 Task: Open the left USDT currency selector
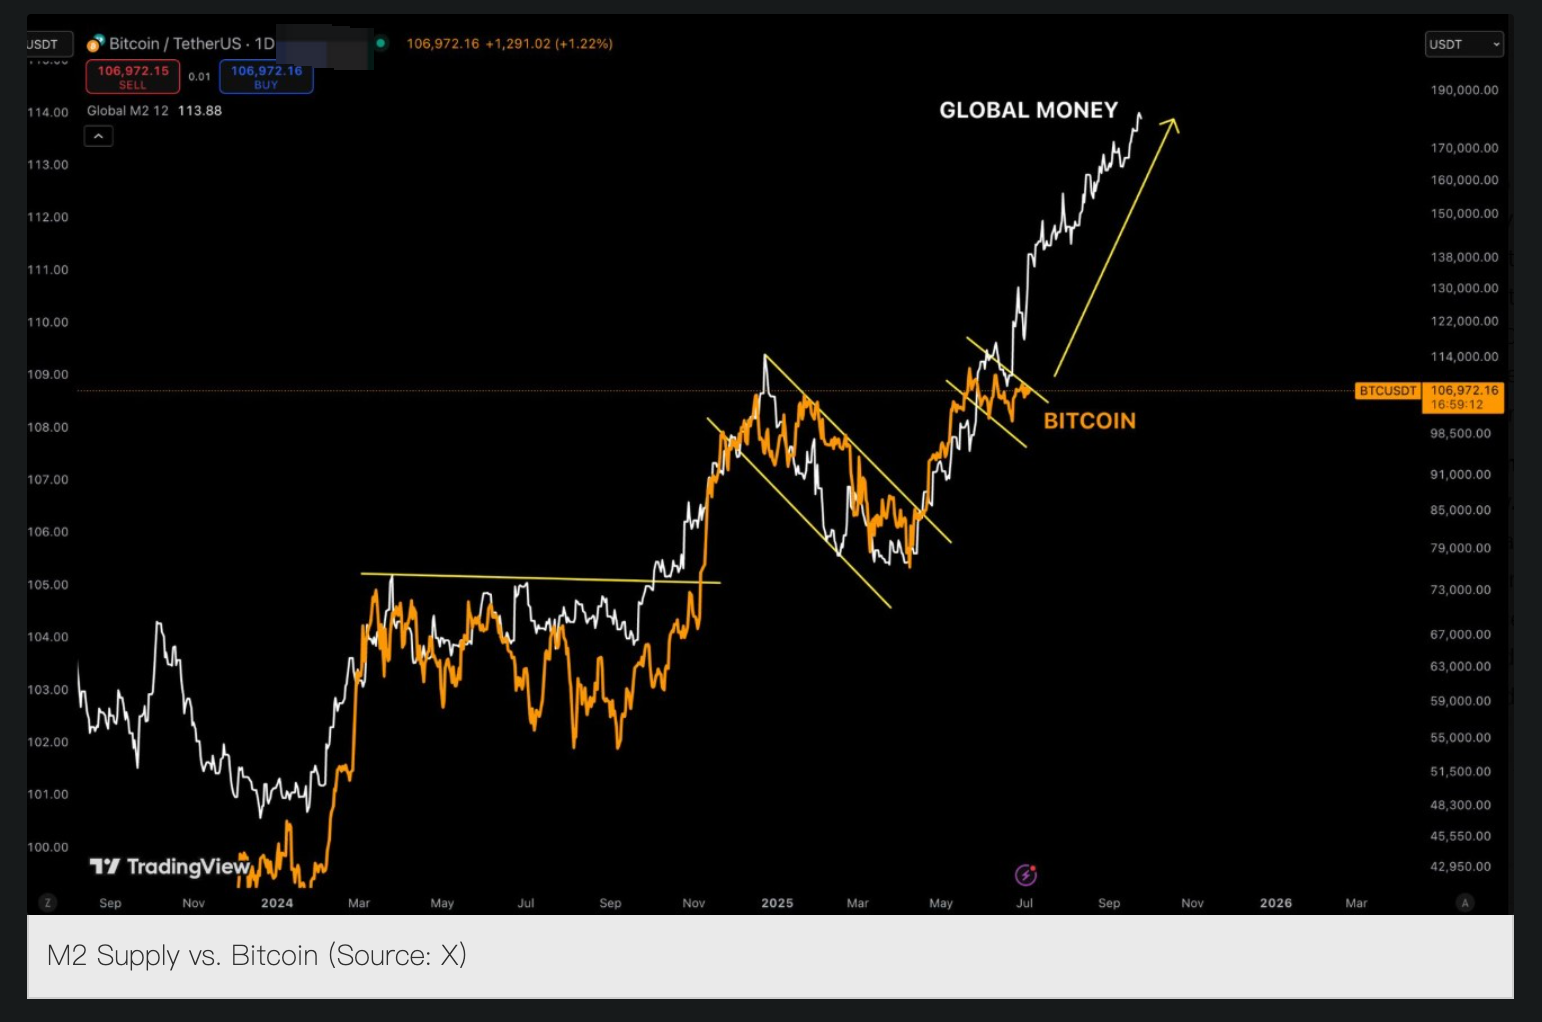46,44
